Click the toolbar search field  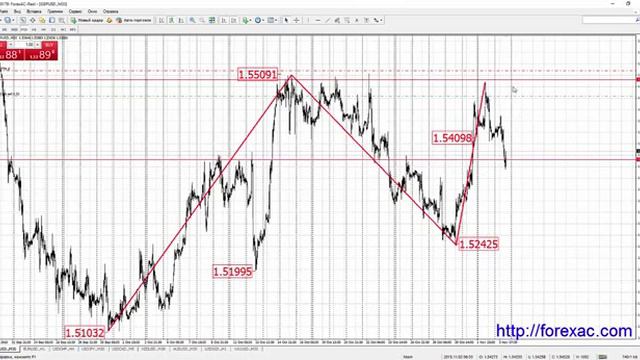[609, 20]
